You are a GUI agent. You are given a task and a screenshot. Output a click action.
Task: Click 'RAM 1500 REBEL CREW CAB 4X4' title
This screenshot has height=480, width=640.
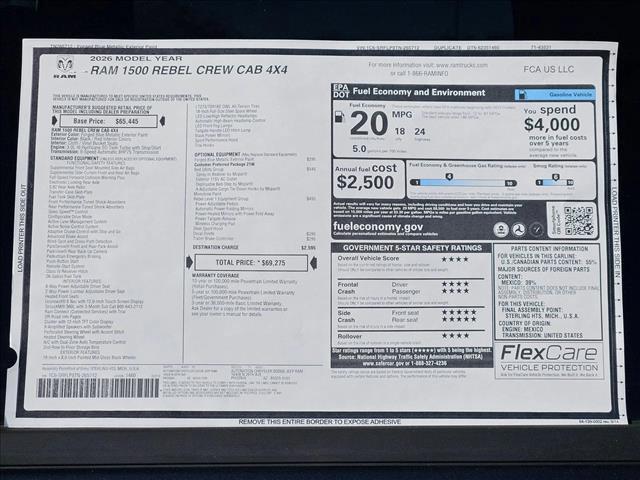189,70
